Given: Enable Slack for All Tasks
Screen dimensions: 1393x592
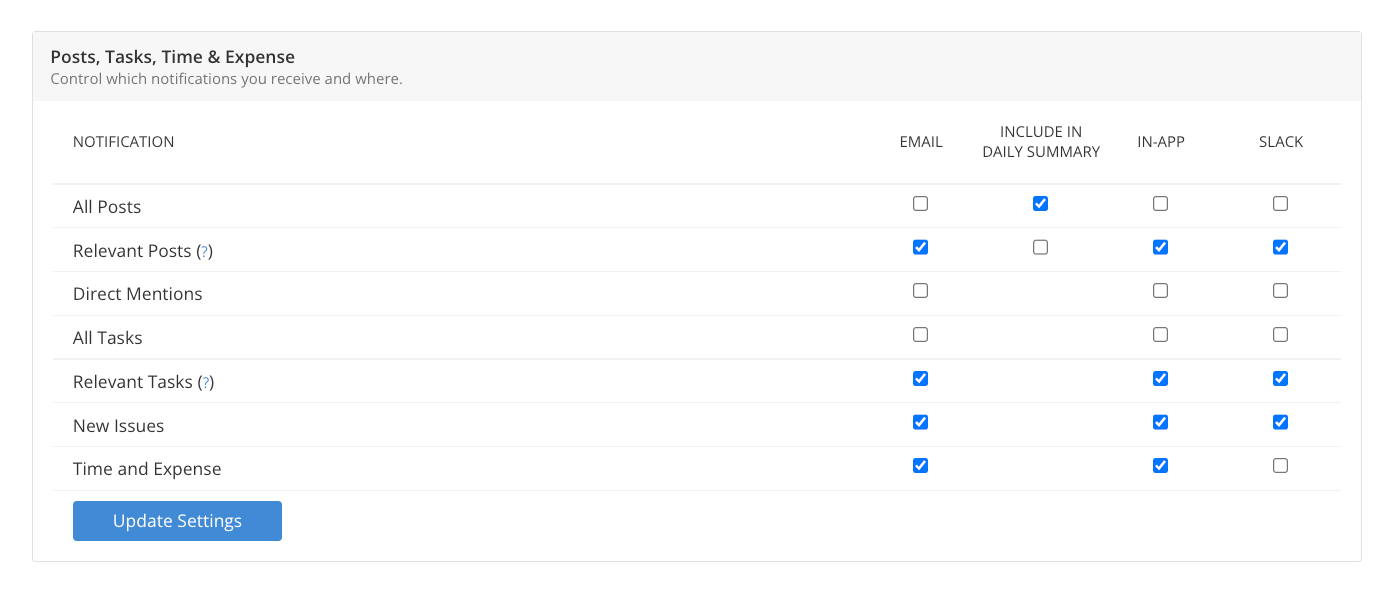Looking at the screenshot, I should pyautogui.click(x=1280, y=335).
